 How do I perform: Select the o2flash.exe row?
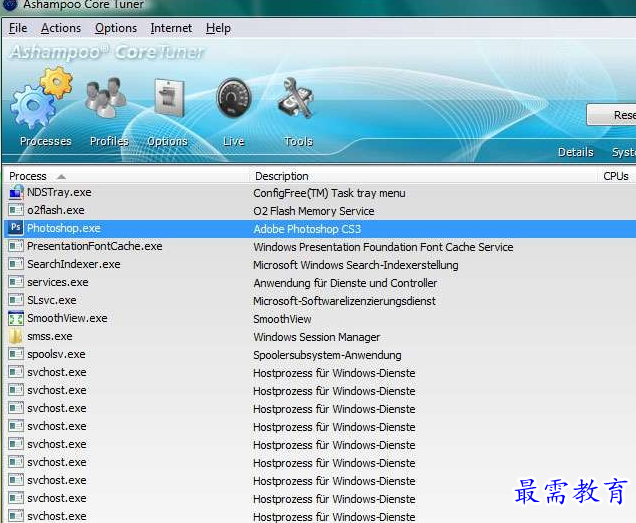pyautogui.click(x=320, y=210)
